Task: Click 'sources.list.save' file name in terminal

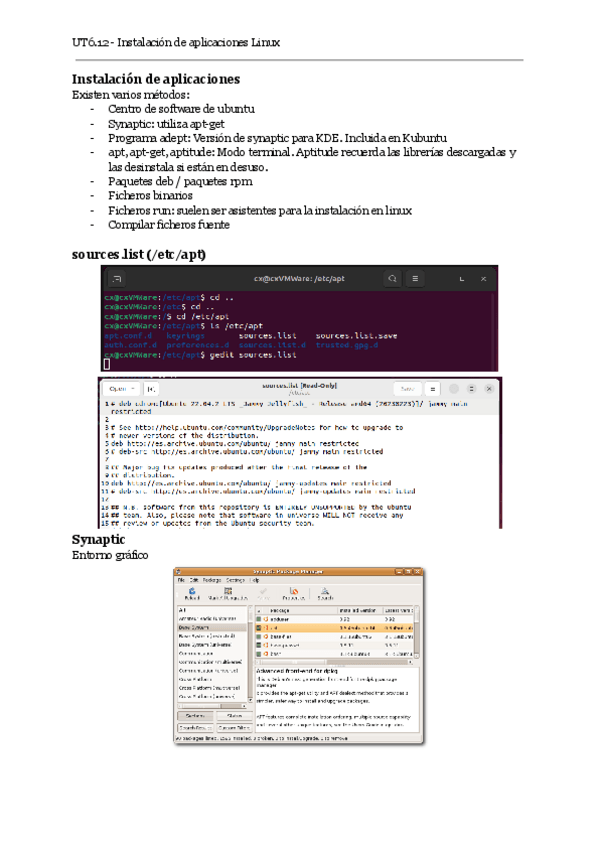Action: click(357, 336)
